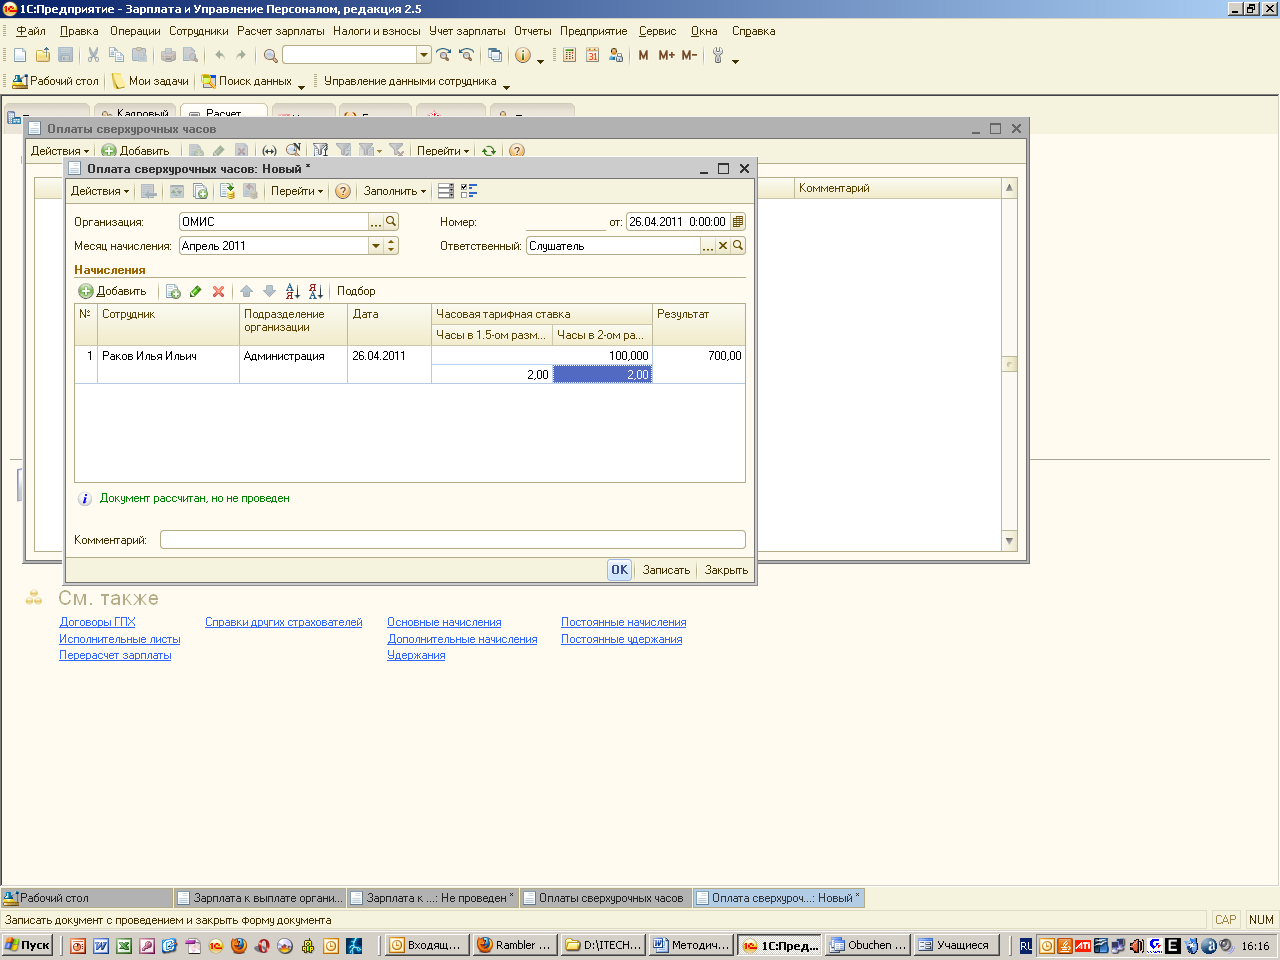Click the post document icon in document toolbar
Image resolution: width=1280 pixels, height=960 pixels.
pyautogui.click(x=227, y=191)
